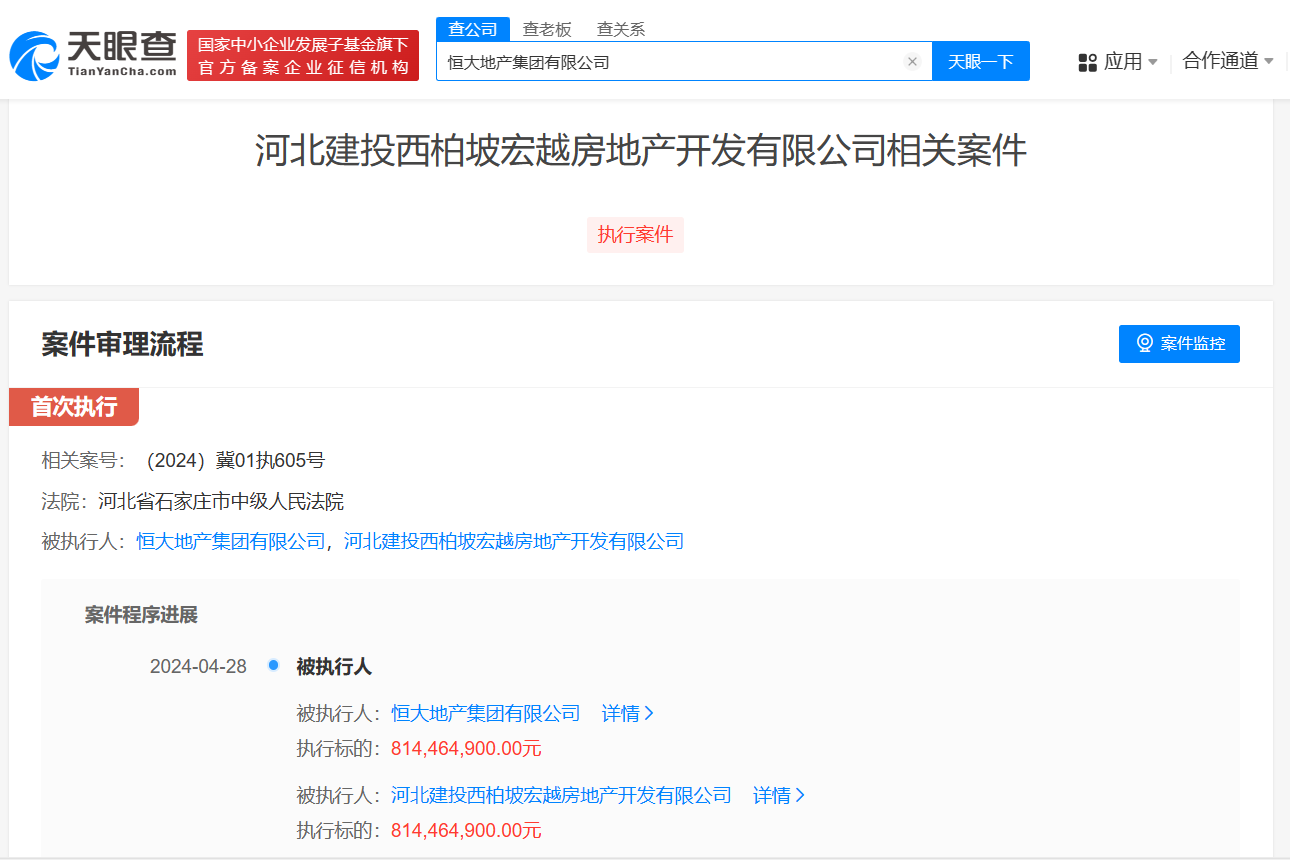Open 详情 chevron for 河北建投西柏坡宏越房地产
This screenshot has width=1290, height=860.
[800, 796]
